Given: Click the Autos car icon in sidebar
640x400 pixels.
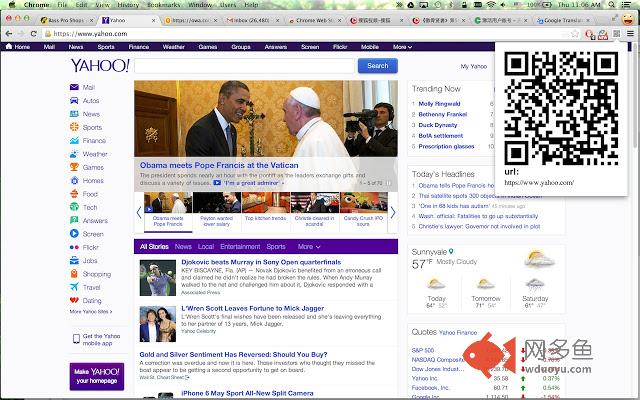Looking at the screenshot, I should [74, 100].
